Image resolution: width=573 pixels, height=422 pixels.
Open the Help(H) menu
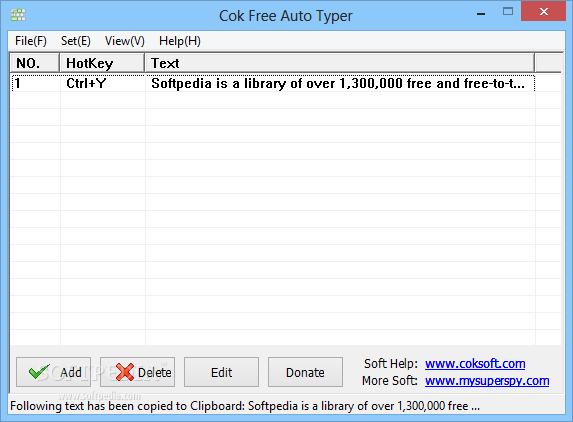point(180,41)
